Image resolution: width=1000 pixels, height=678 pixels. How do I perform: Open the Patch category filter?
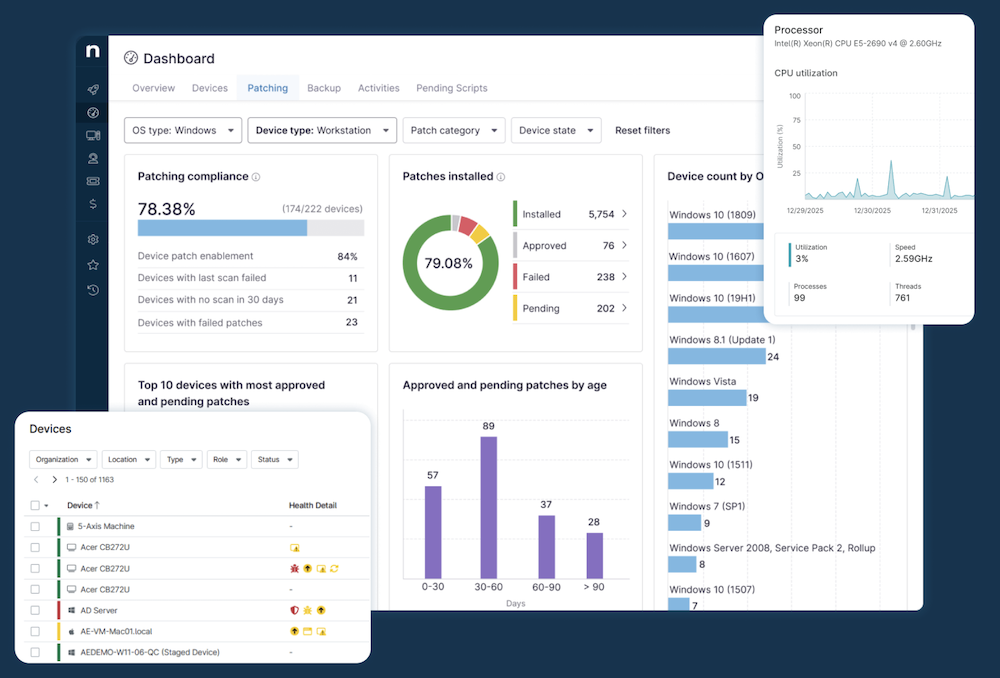click(x=454, y=130)
